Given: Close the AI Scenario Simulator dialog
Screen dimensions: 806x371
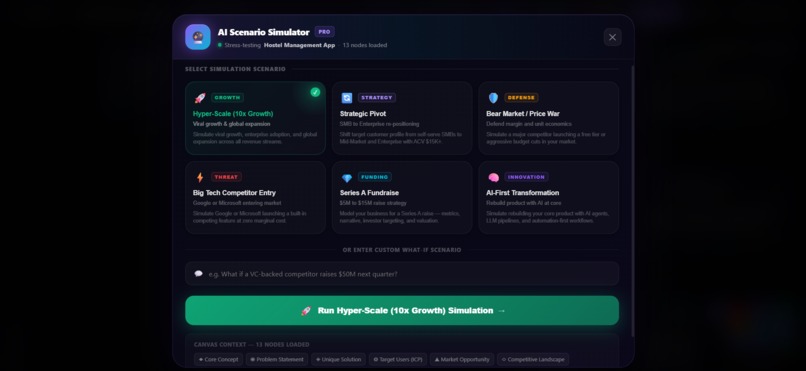Looking at the screenshot, I should click(612, 37).
